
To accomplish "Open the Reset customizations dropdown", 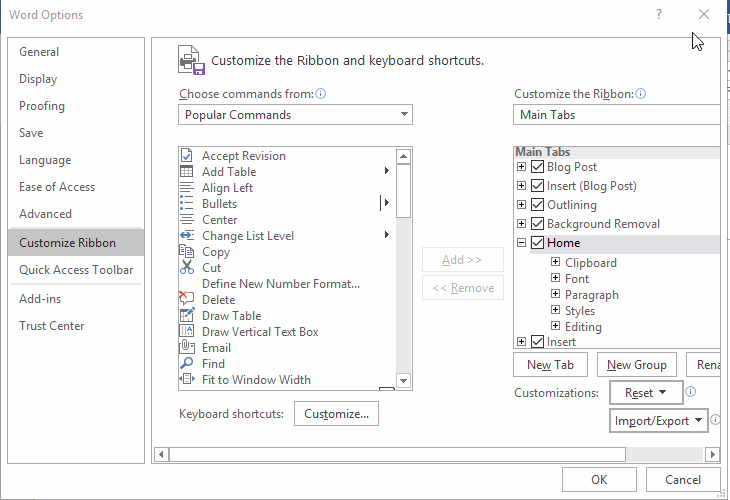I will 646,392.
